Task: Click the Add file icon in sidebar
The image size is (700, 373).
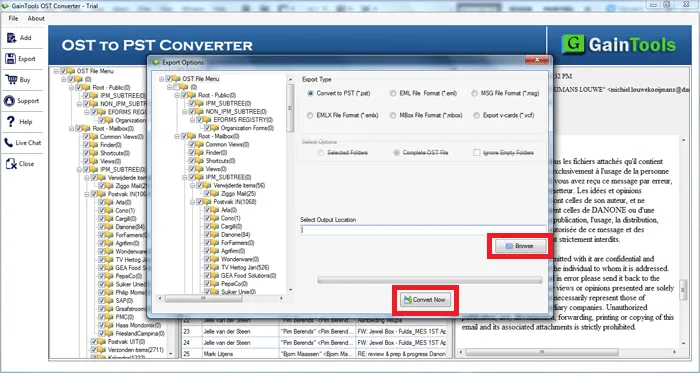Action: tap(11, 37)
